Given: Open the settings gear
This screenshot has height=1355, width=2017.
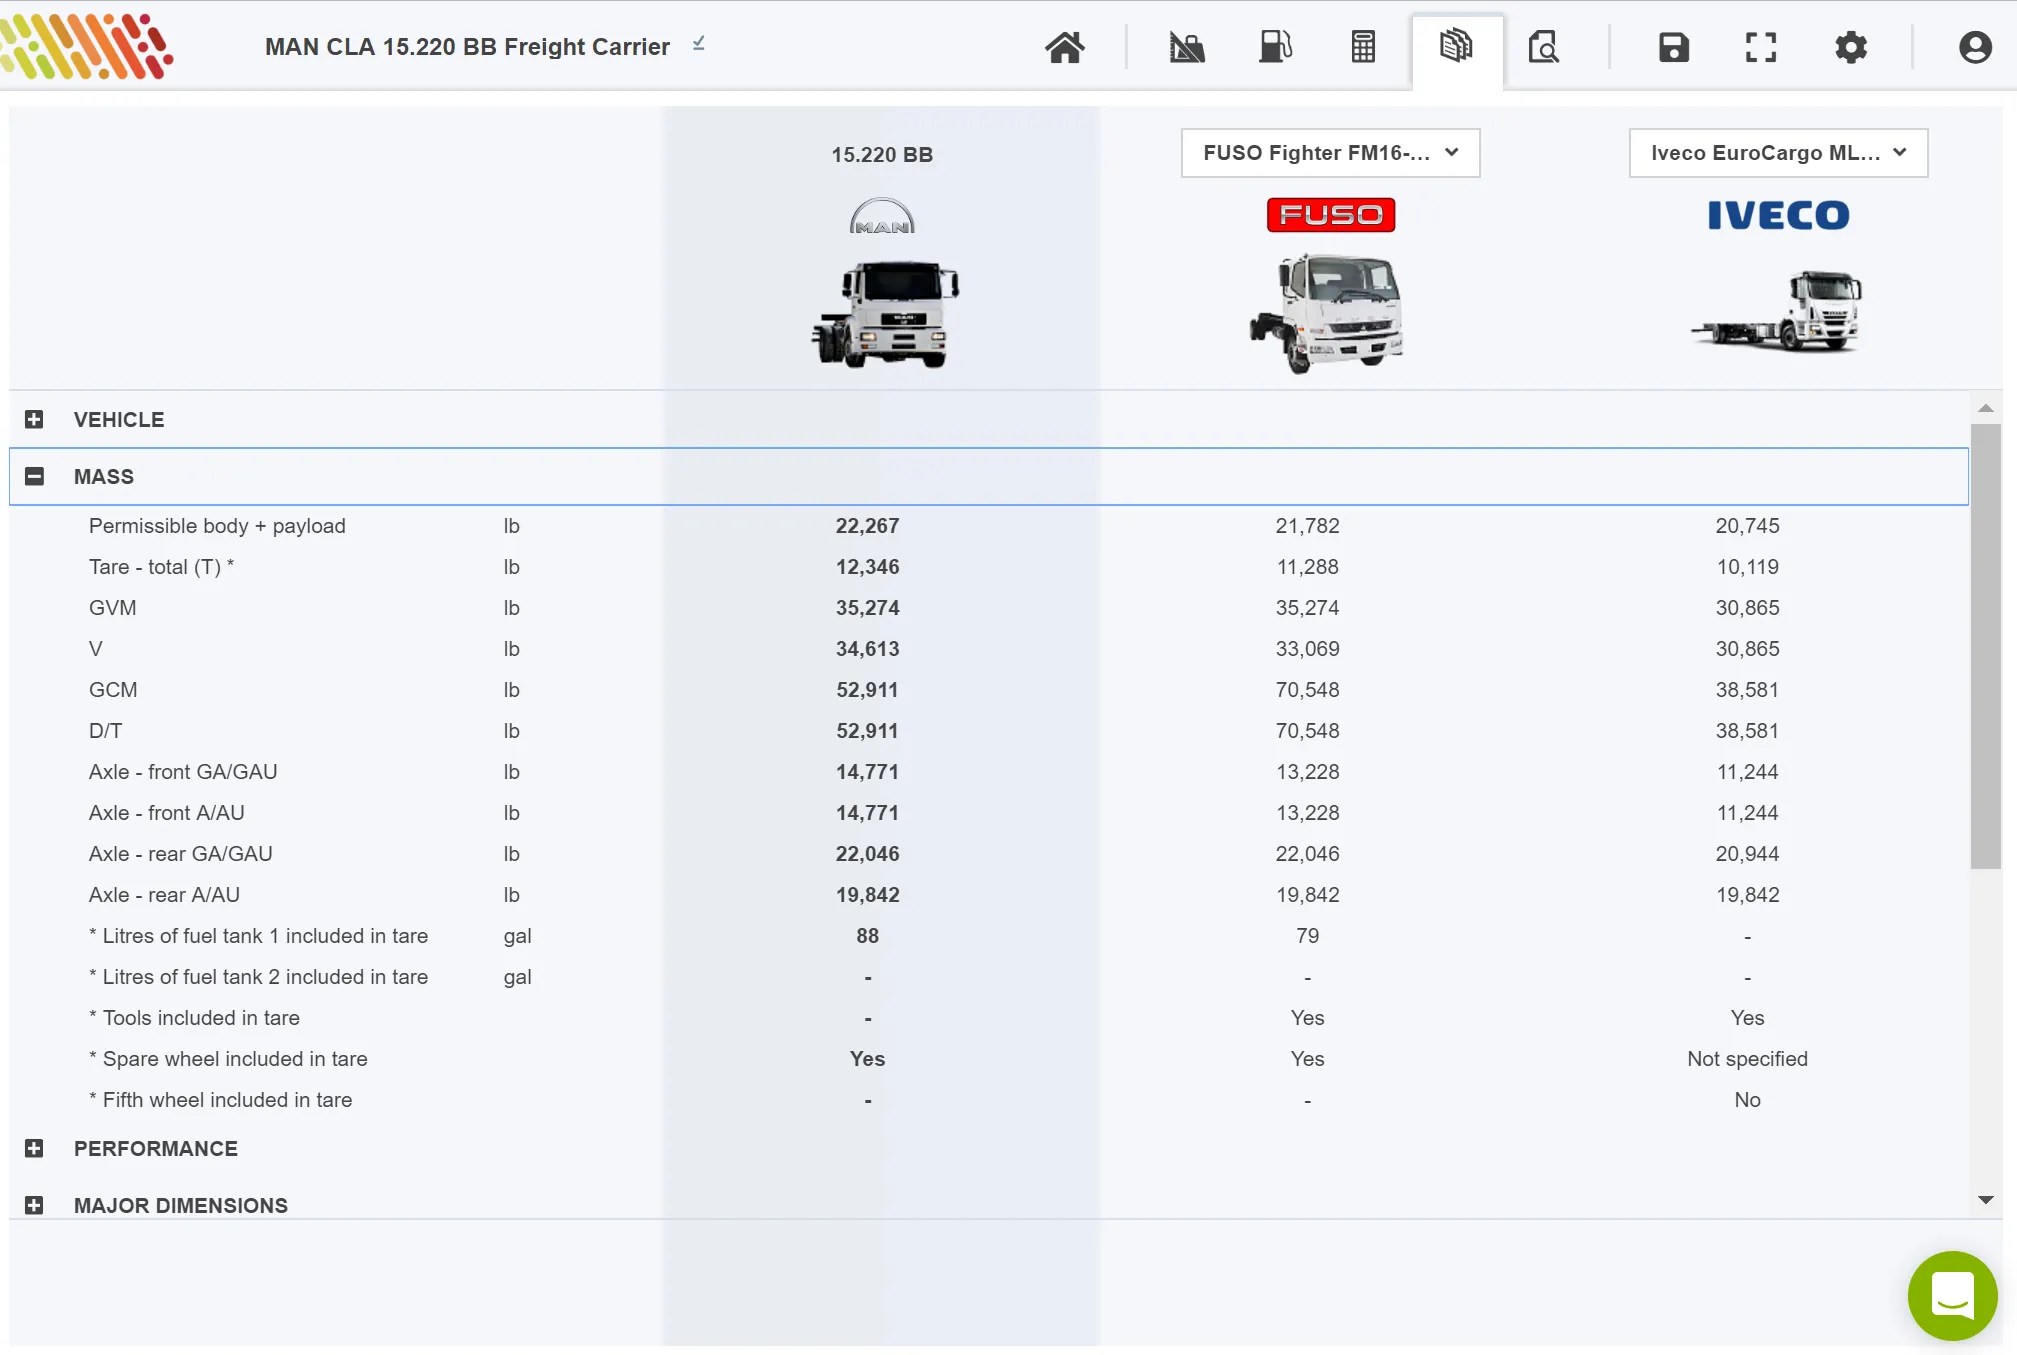Looking at the screenshot, I should tap(1852, 47).
